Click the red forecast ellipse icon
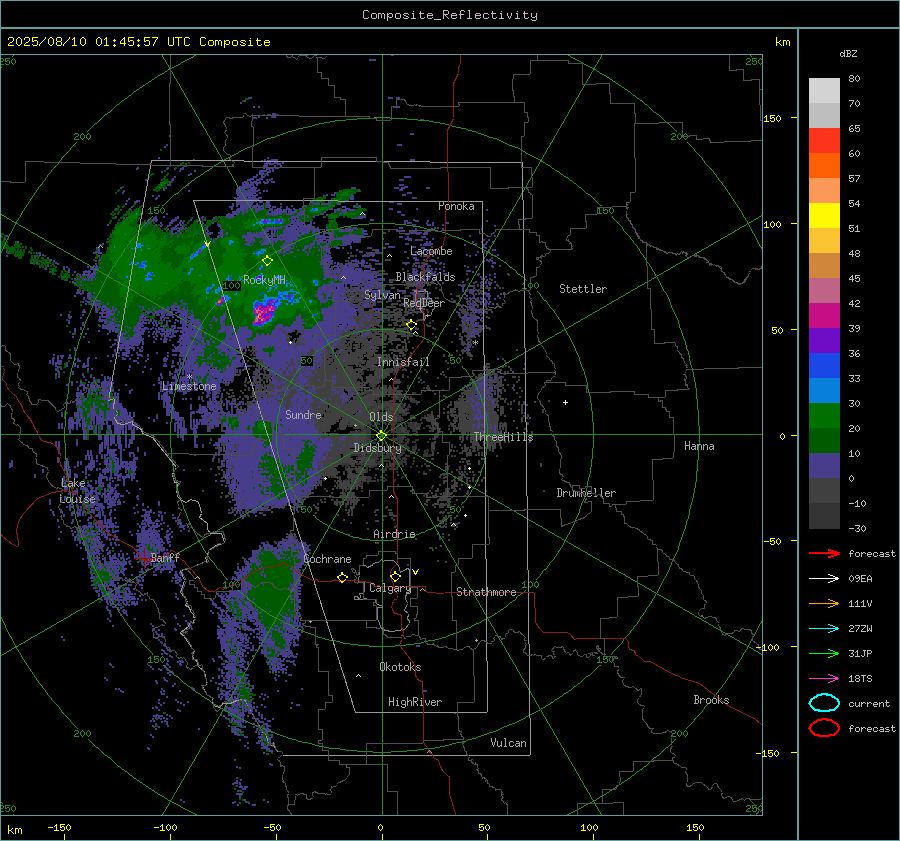The image size is (900, 841). click(x=824, y=728)
